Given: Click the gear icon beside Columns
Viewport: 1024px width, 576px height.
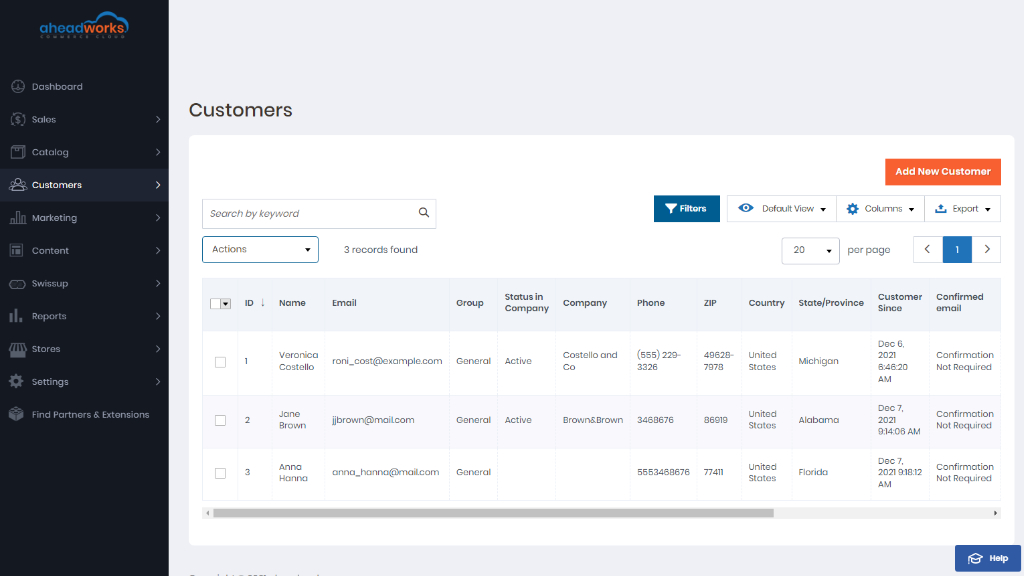Looking at the screenshot, I should (x=852, y=209).
